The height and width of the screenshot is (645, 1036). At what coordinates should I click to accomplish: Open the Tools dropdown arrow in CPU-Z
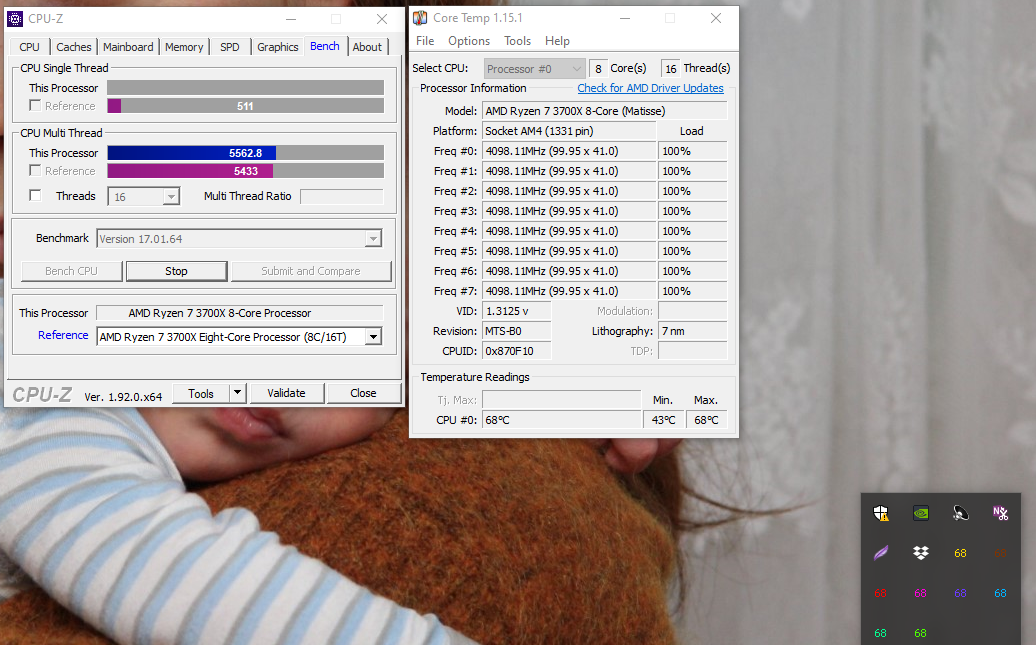tap(238, 393)
